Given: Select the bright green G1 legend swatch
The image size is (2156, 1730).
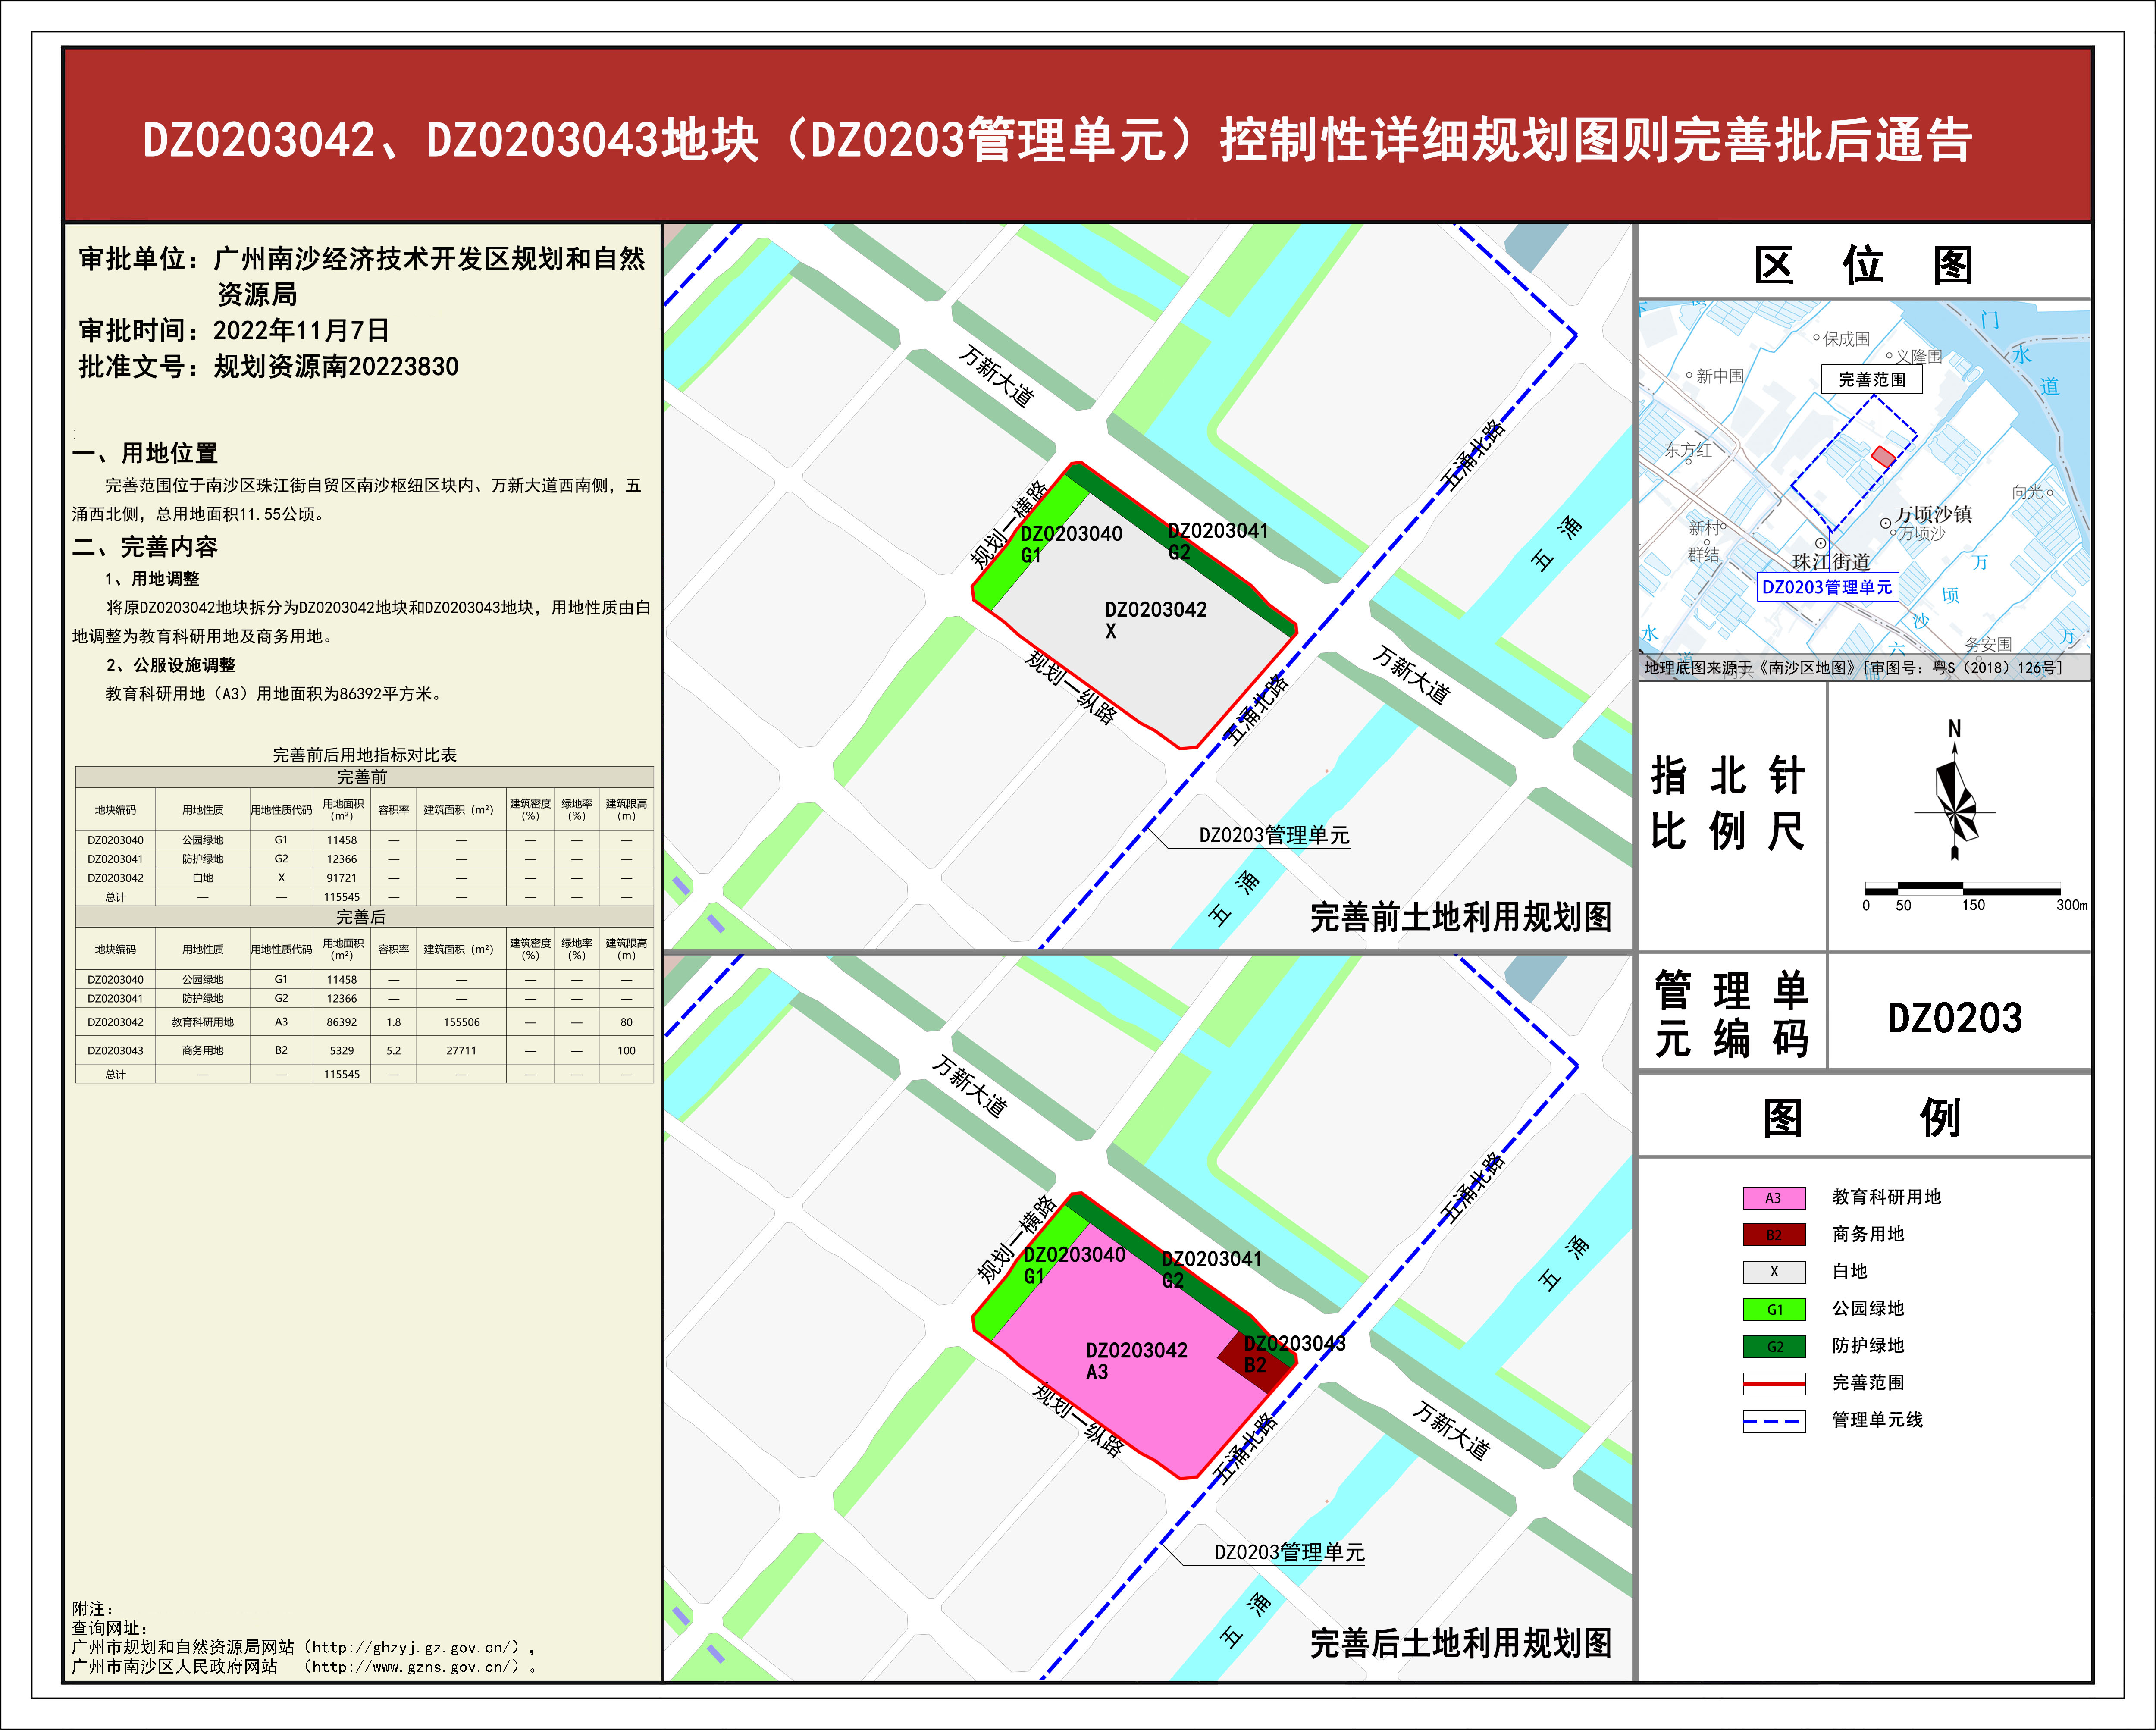Looking at the screenshot, I should tap(1774, 1309).
